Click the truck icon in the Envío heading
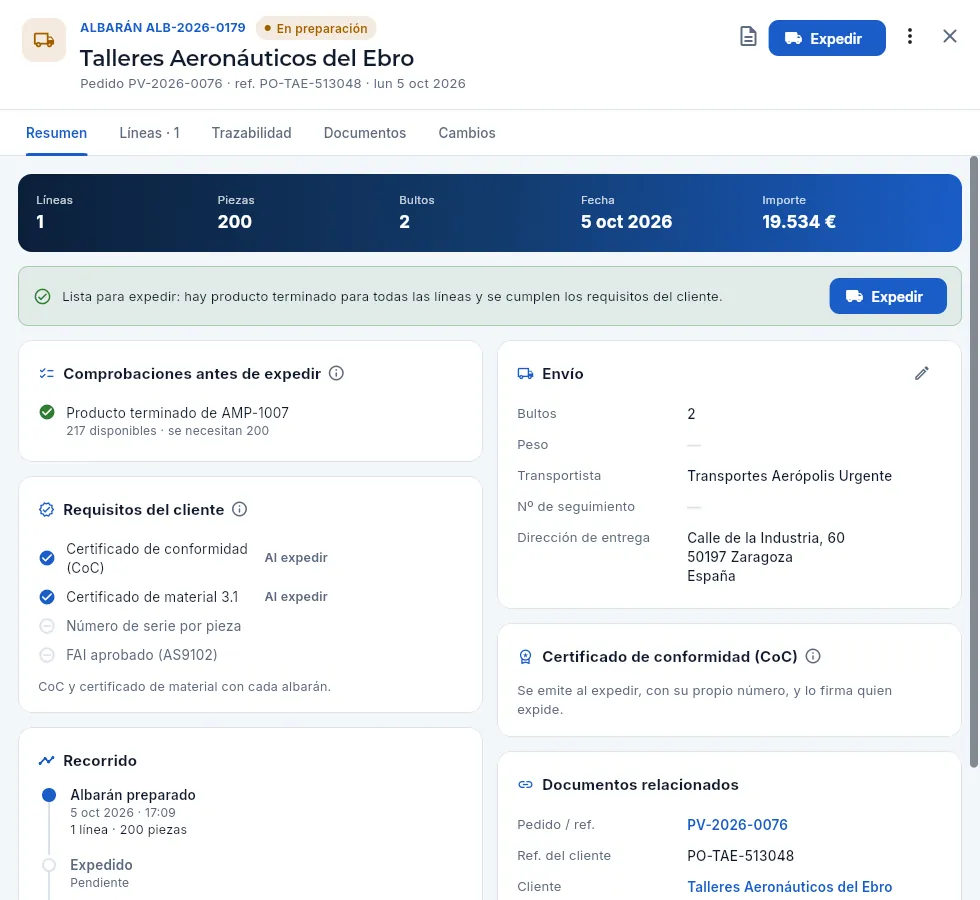 [526, 374]
